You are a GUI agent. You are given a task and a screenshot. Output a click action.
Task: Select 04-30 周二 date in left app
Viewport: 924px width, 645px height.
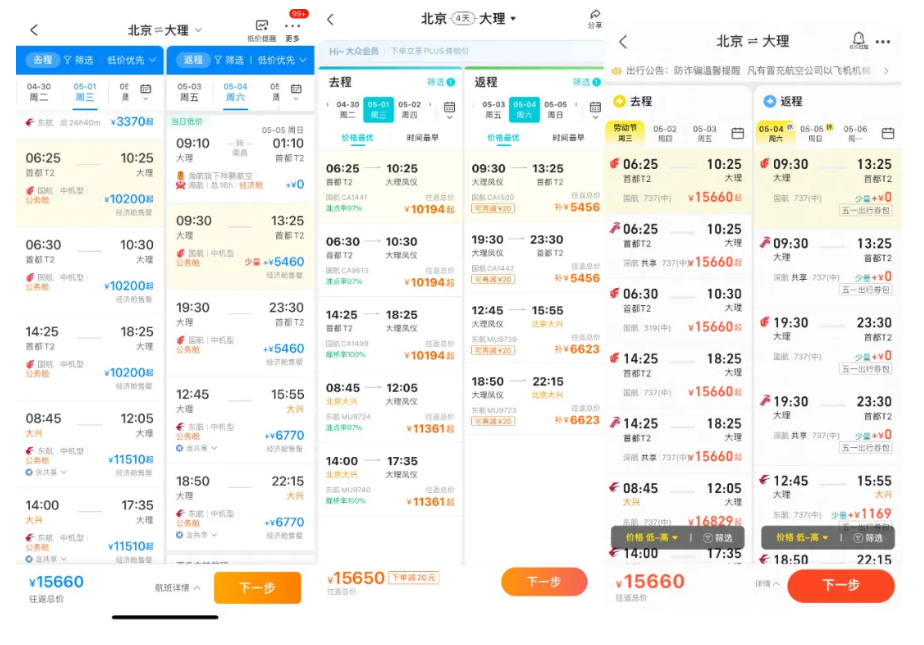pyautogui.click(x=39, y=92)
